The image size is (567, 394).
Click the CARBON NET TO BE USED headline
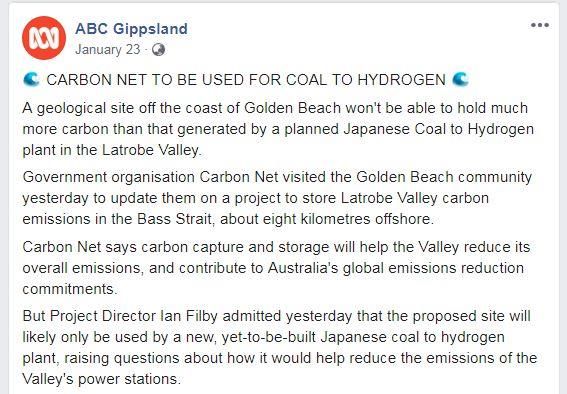[246, 80]
